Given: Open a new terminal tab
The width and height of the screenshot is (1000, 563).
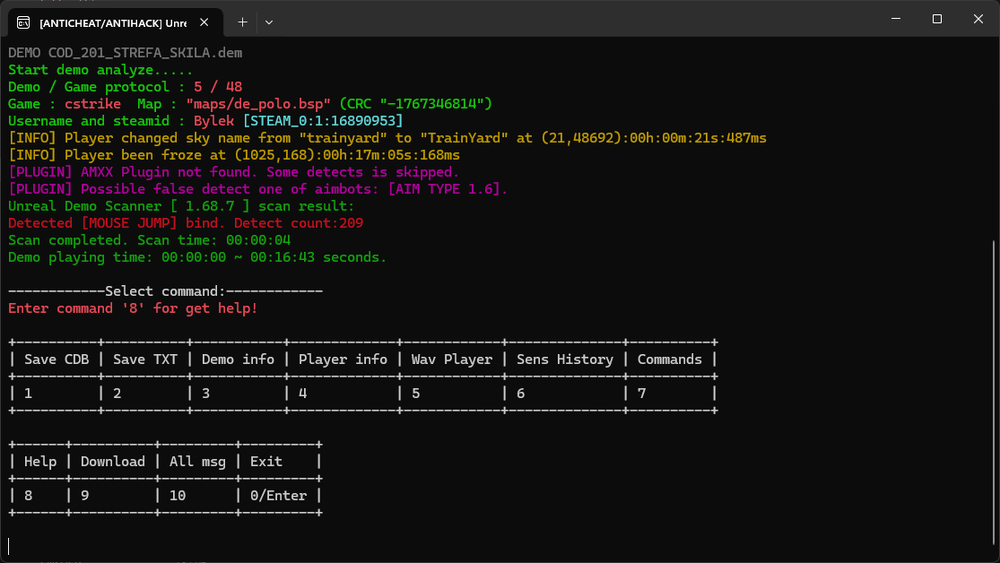Looking at the screenshot, I should tap(242, 22).
